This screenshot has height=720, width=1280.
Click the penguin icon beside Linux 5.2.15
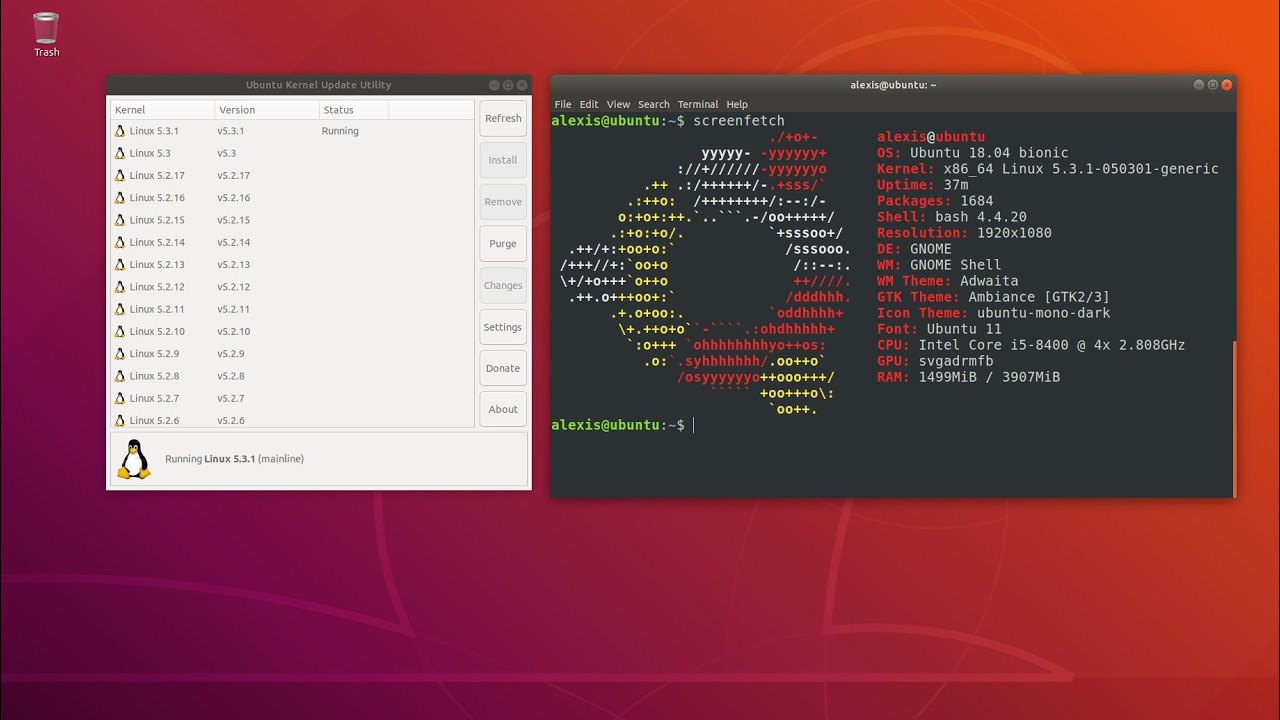click(120, 220)
